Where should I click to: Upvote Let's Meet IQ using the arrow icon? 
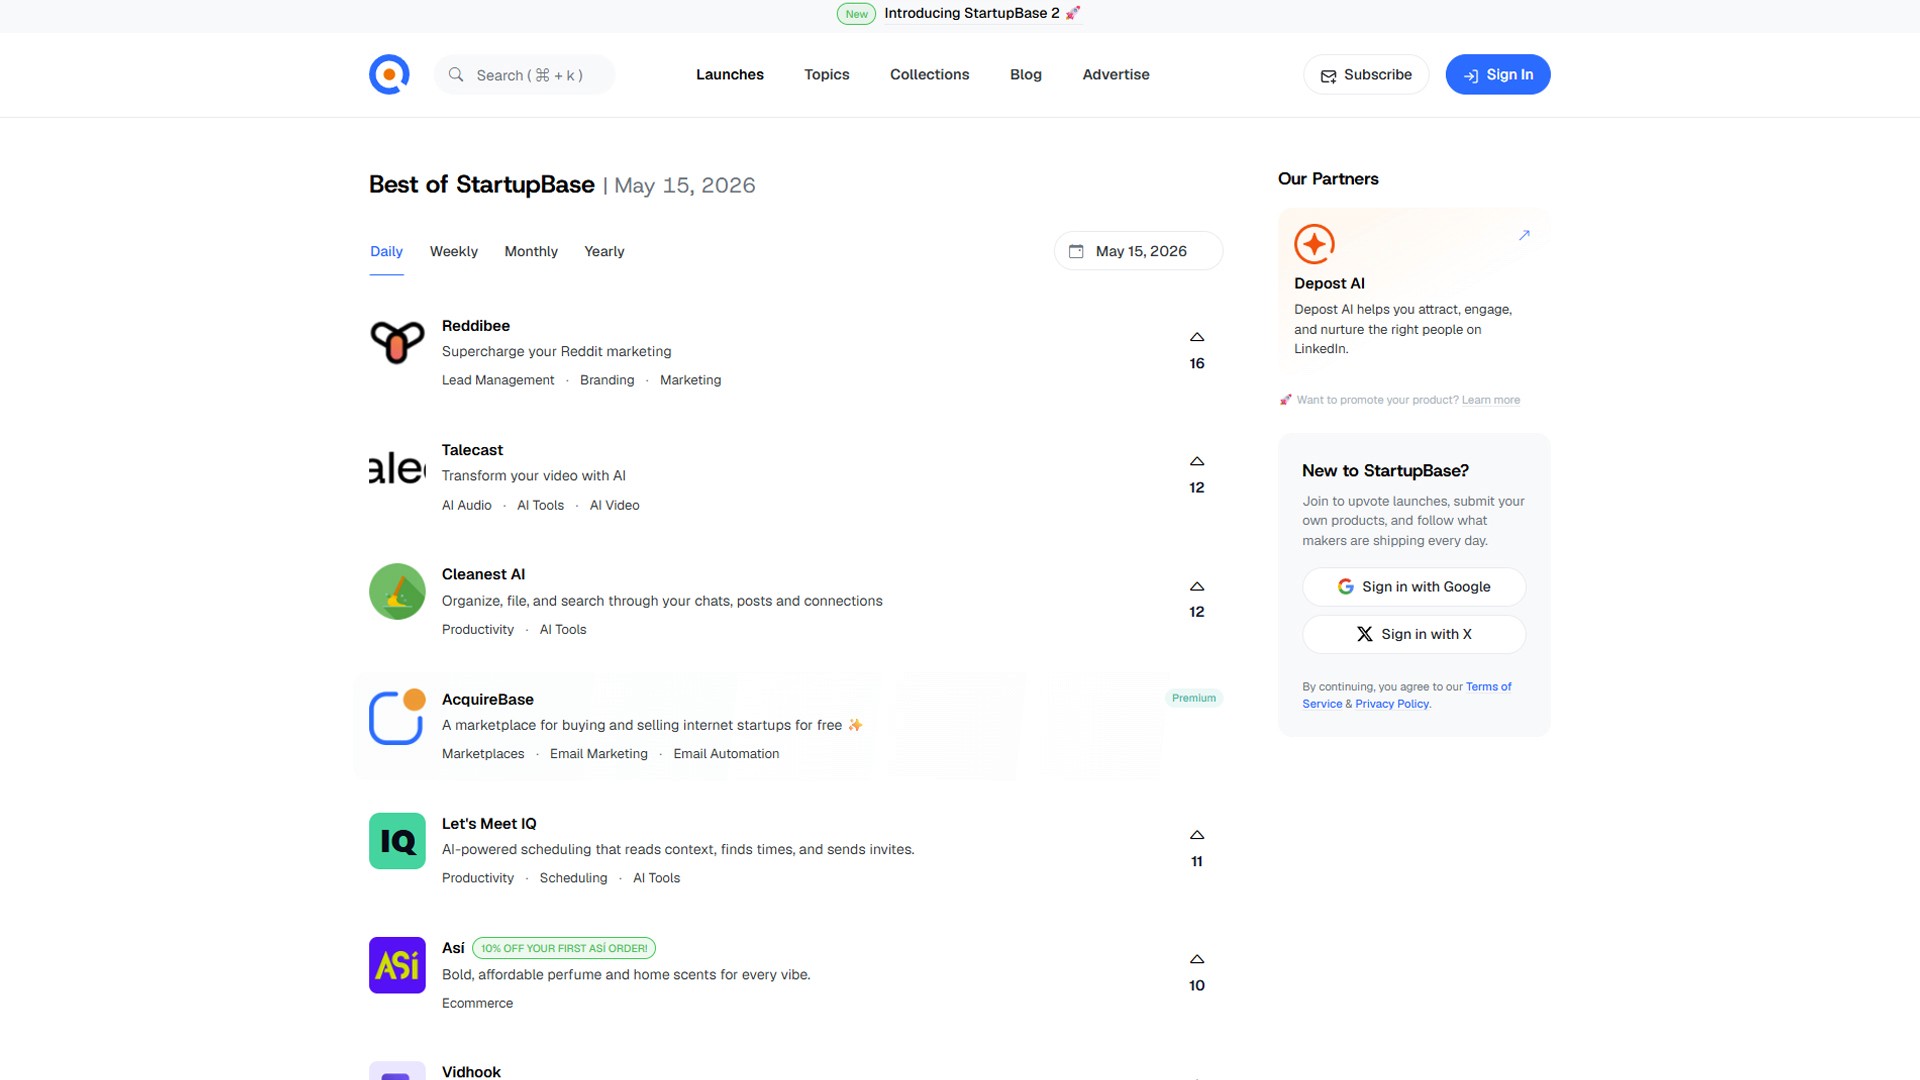tap(1197, 835)
